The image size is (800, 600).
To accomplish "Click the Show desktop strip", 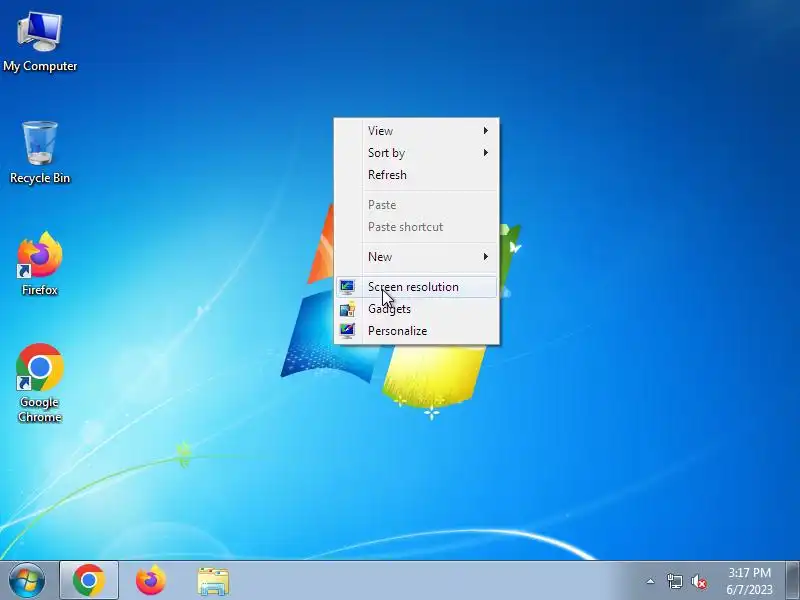I will tap(793, 581).
